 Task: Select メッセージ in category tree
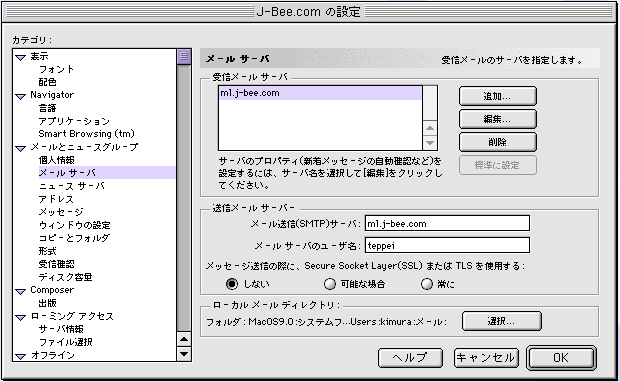tap(61, 212)
